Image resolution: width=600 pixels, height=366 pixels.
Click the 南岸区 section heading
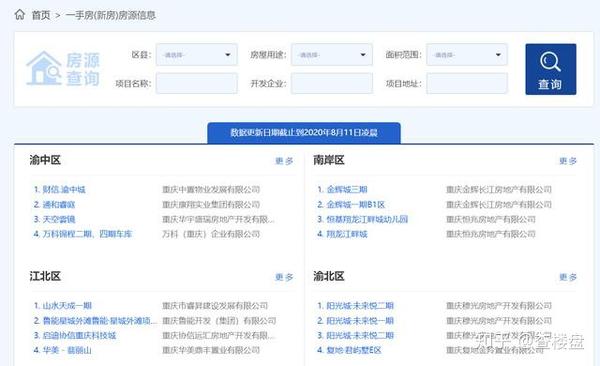click(x=329, y=160)
